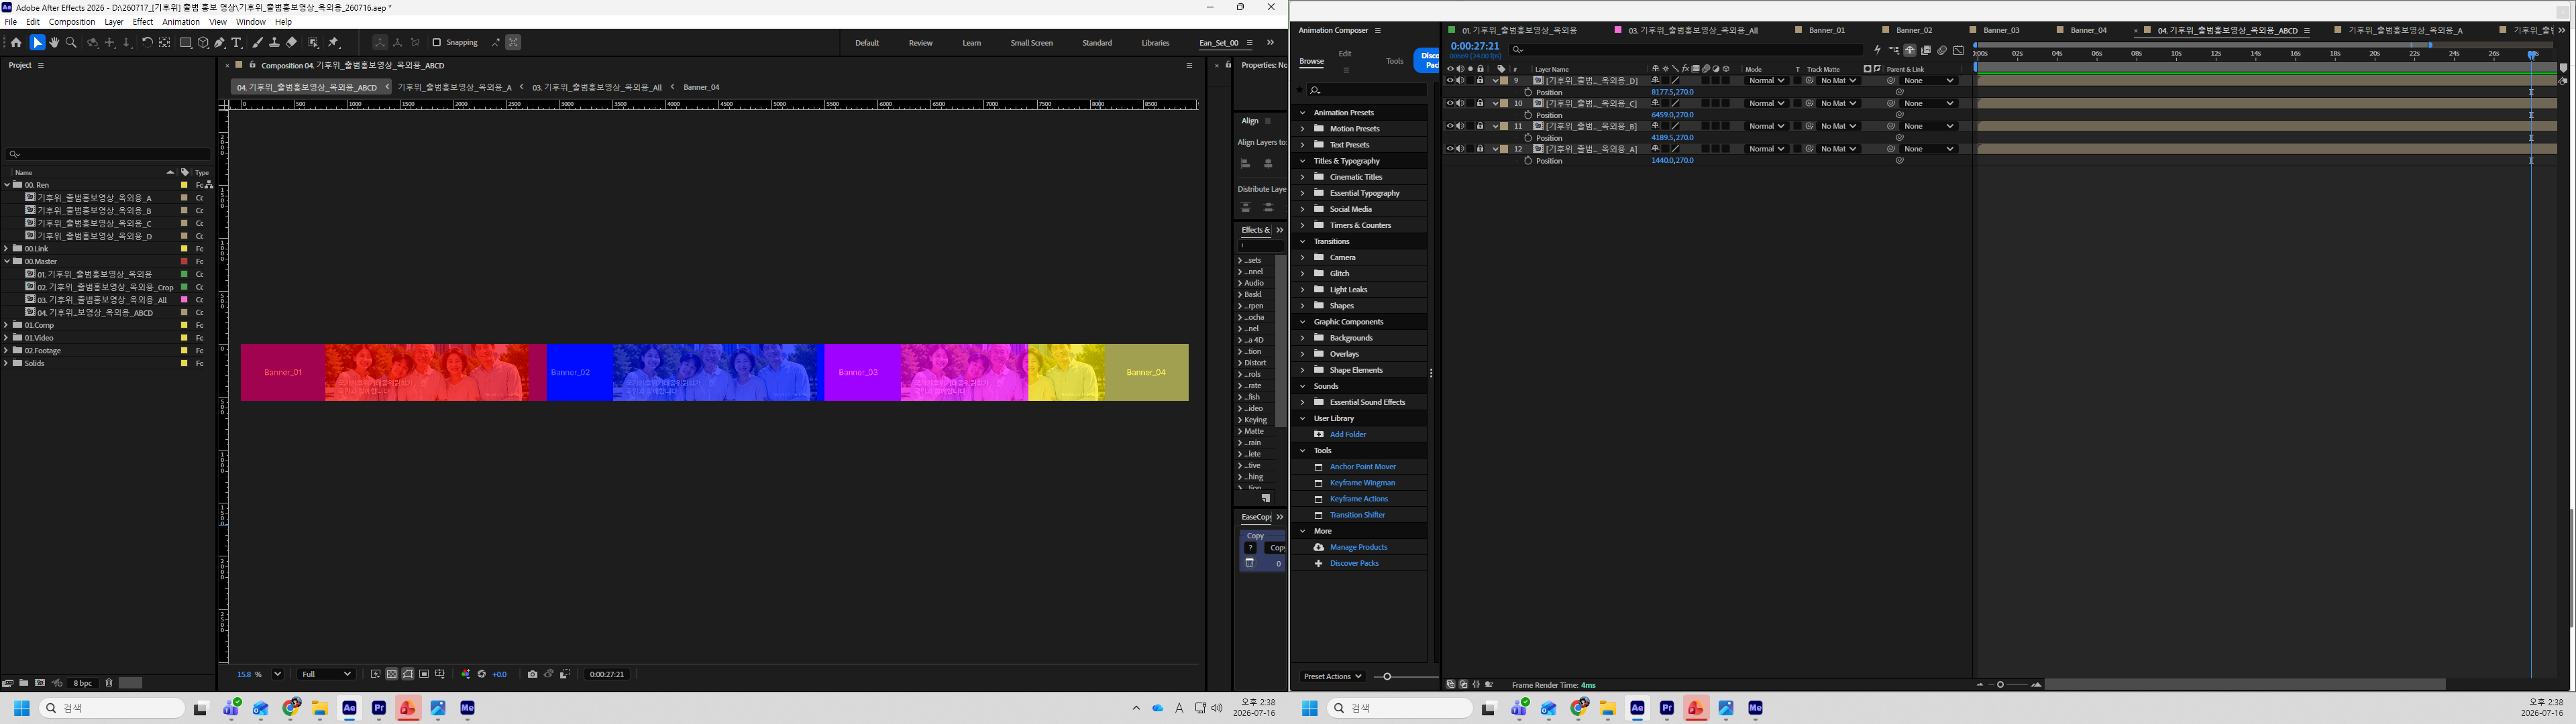Click the Project panel search field
Image resolution: width=2576 pixels, height=724 pixels.
[108, 154]
